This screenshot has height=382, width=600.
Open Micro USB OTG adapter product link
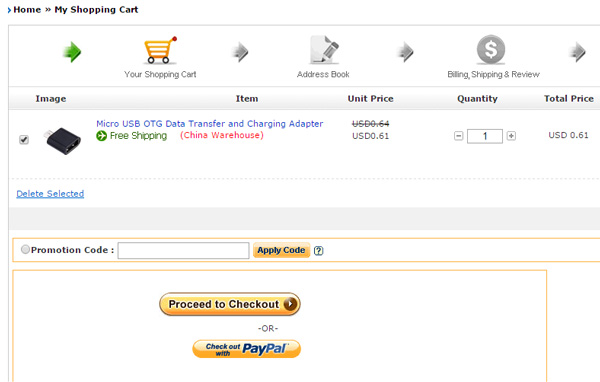point(210,124)
